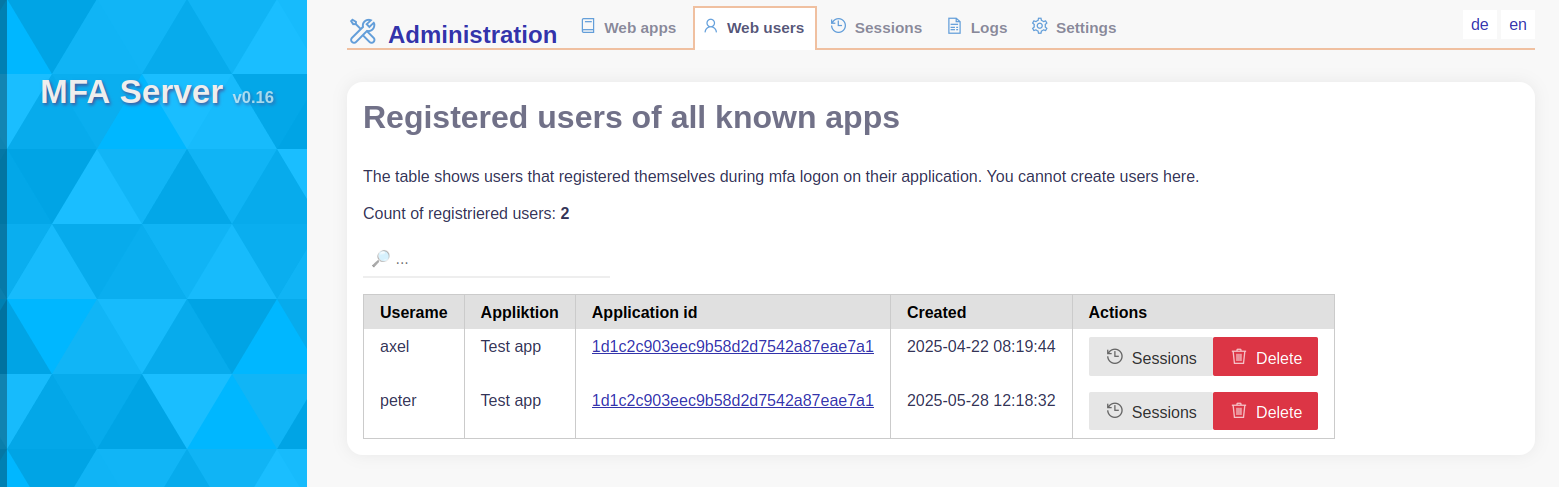Switch to the Sessions tab

point(876,27)
